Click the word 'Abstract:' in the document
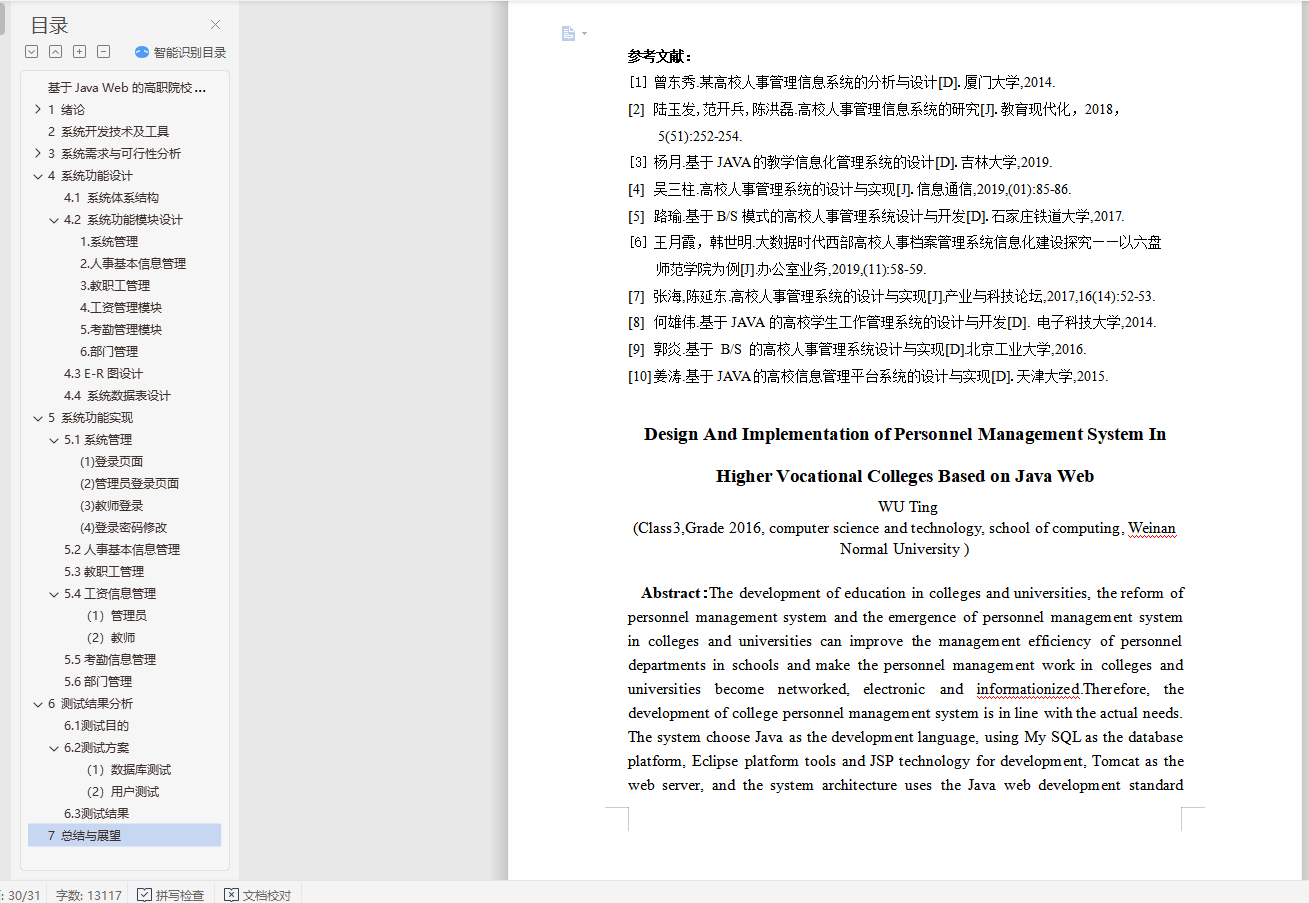This screenshot has height=903, width=1309. coord(675,593)
